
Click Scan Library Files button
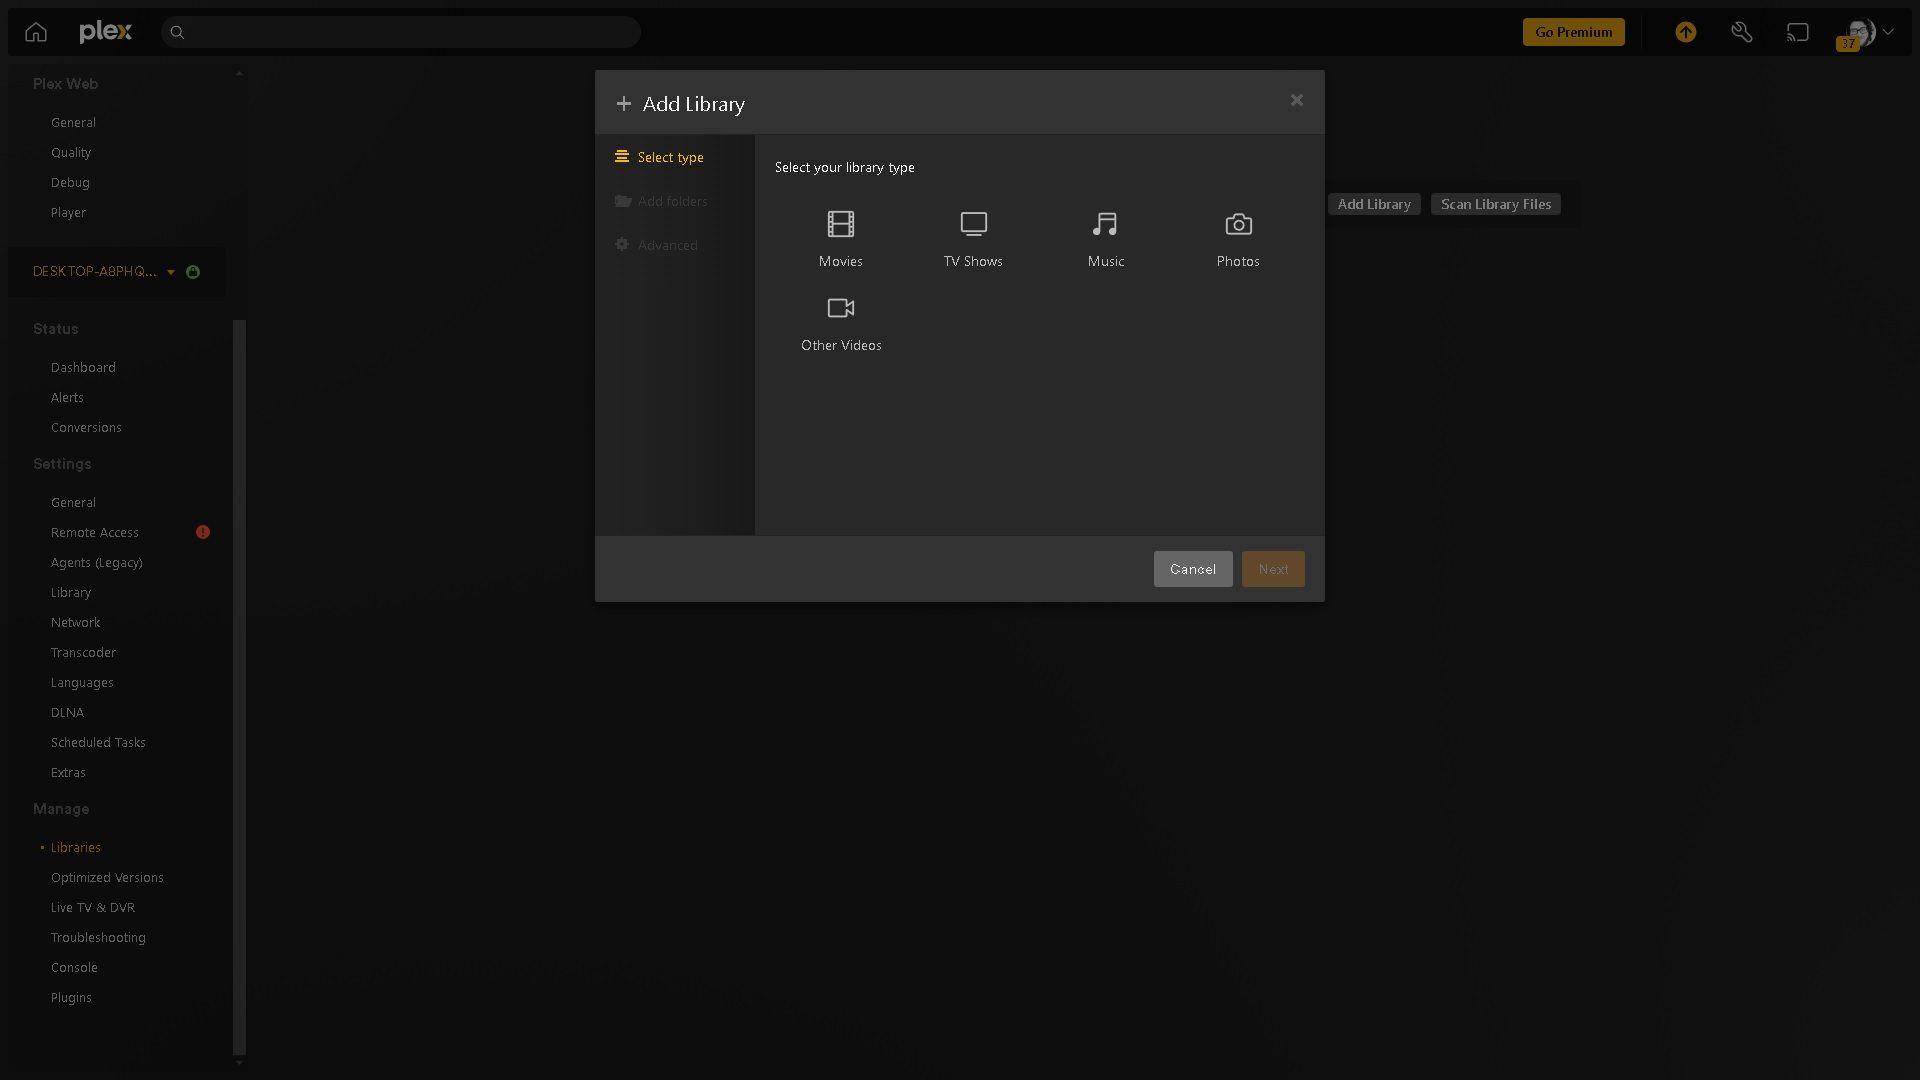[1496, 204]
